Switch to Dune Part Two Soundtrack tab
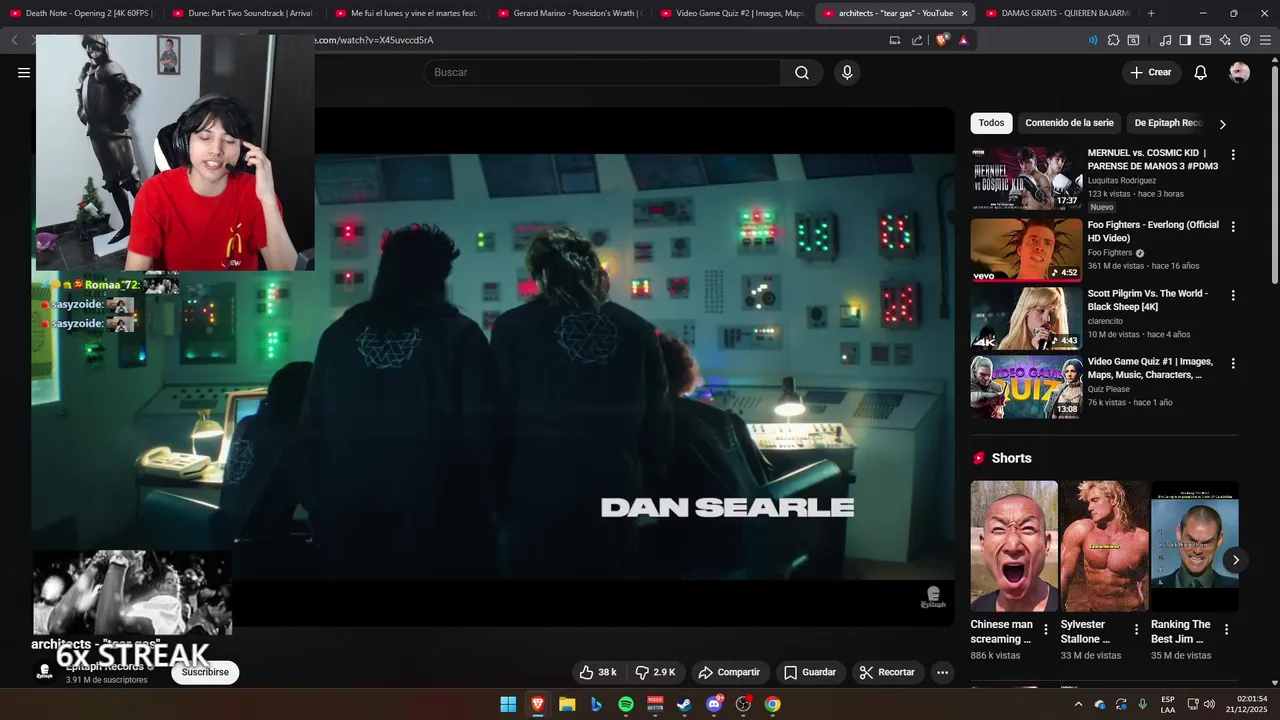Image resolution: width=1280 pixels, height=720 pixels. [x=244, y=13]
